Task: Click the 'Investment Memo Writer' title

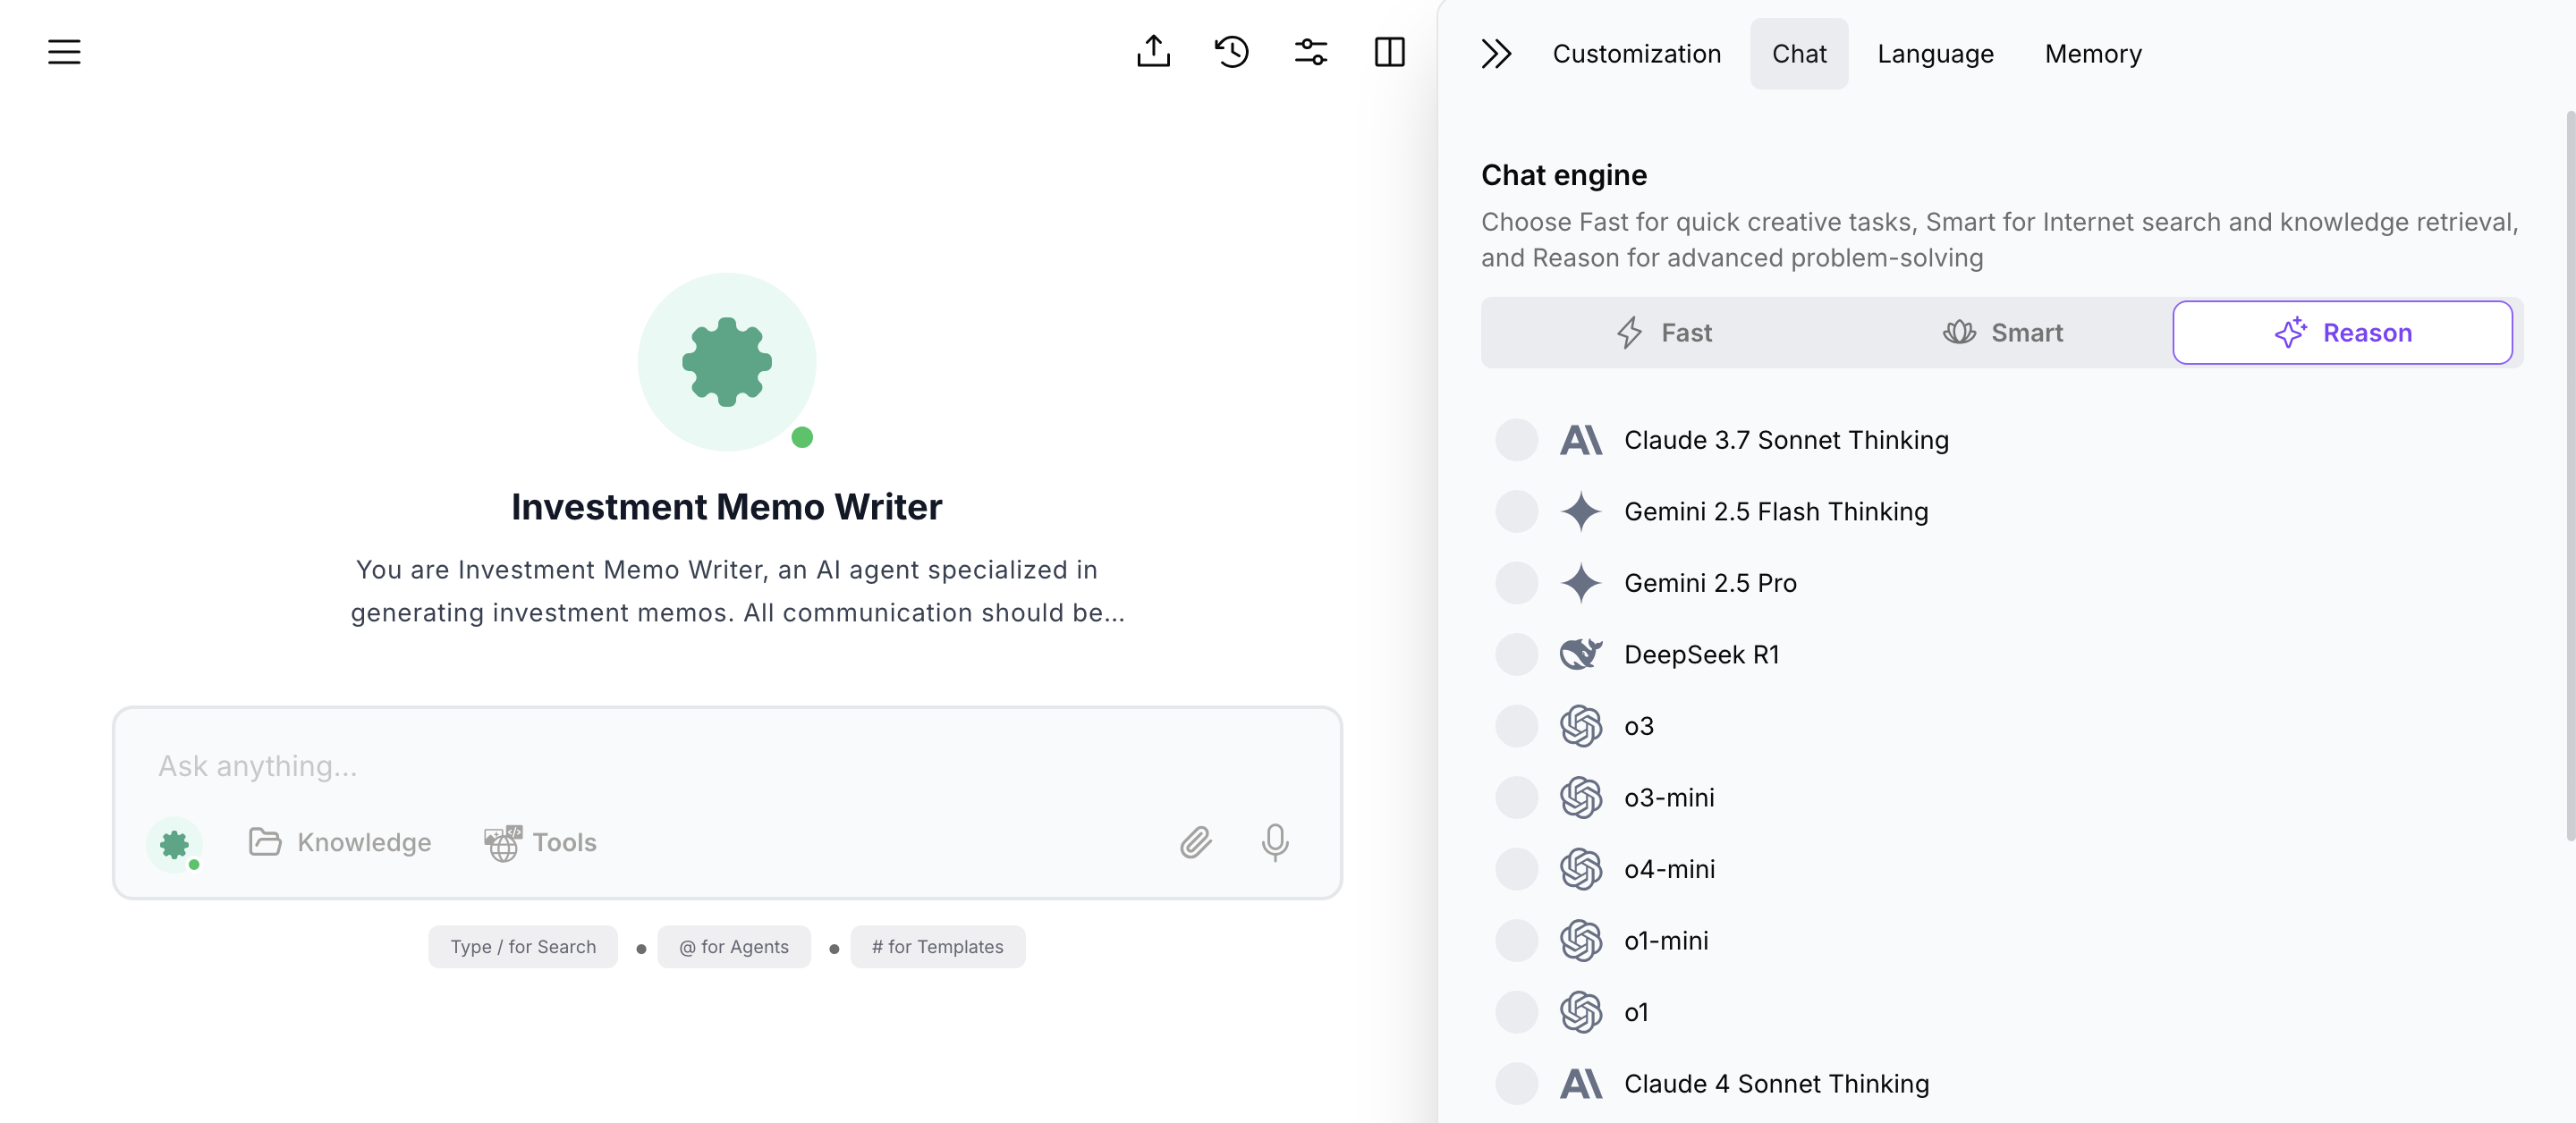Action: click(726, 507)
